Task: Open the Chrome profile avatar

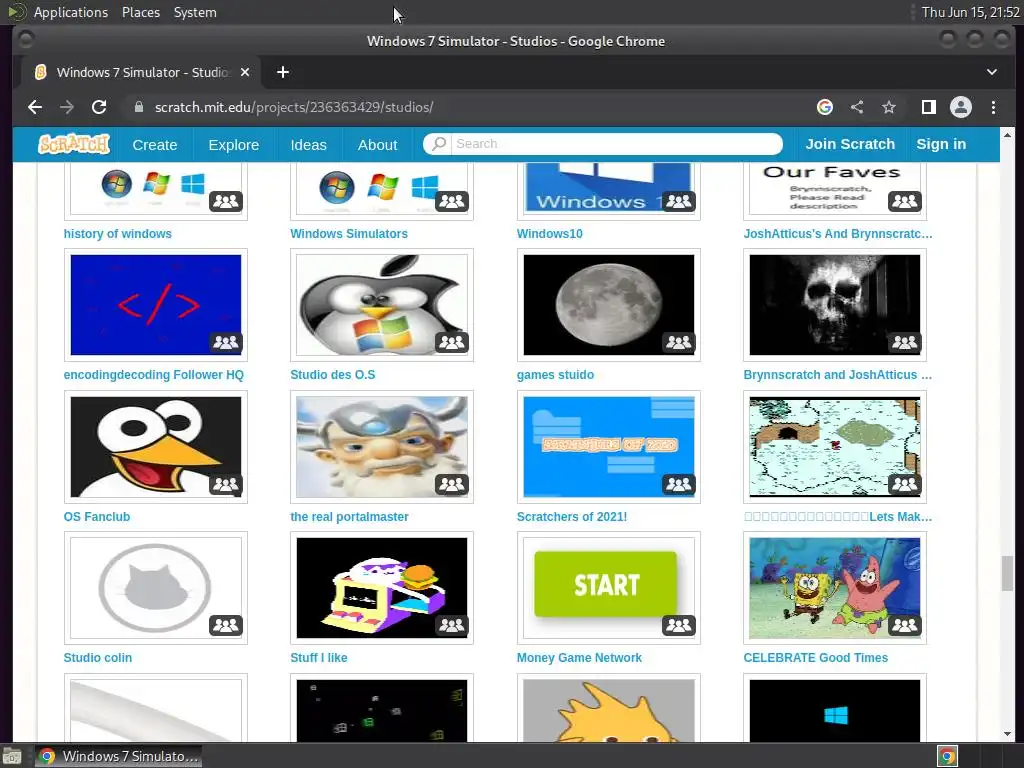Action: 961,107
